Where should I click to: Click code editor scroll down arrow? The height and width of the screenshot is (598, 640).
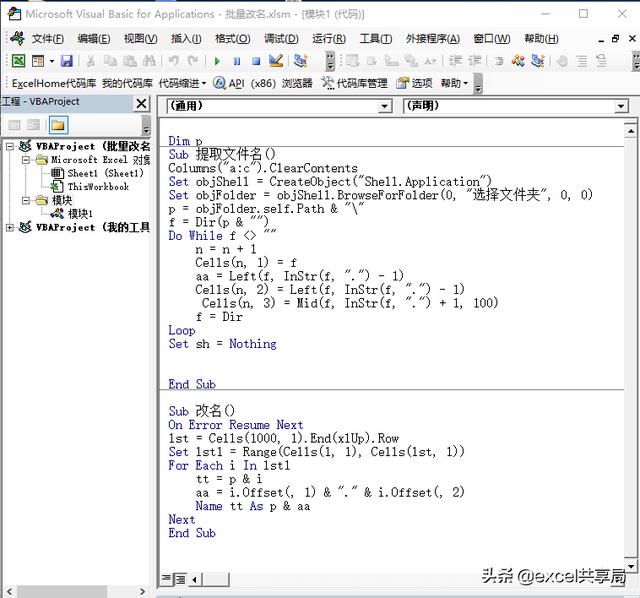tap(631, 566)
